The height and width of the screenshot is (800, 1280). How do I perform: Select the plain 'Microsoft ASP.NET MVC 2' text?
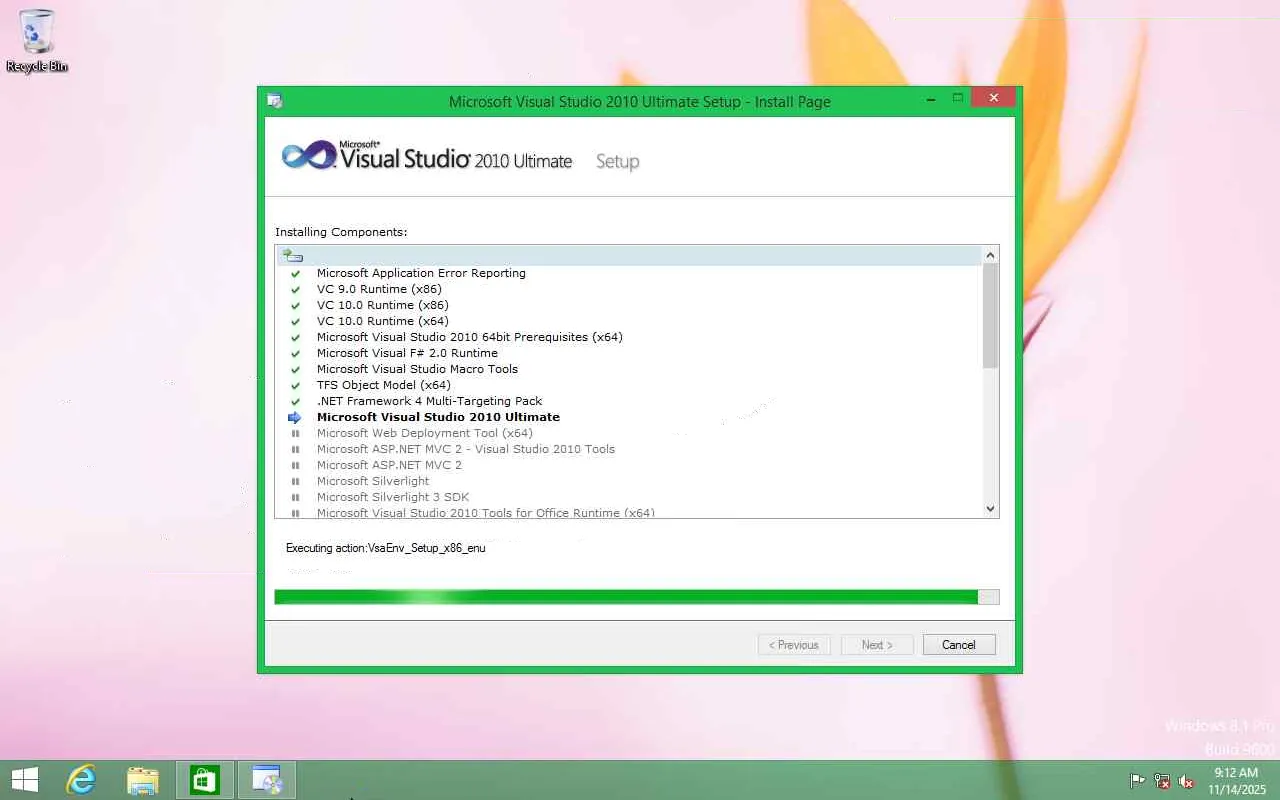pyautogui.click(x=389, y=465)
